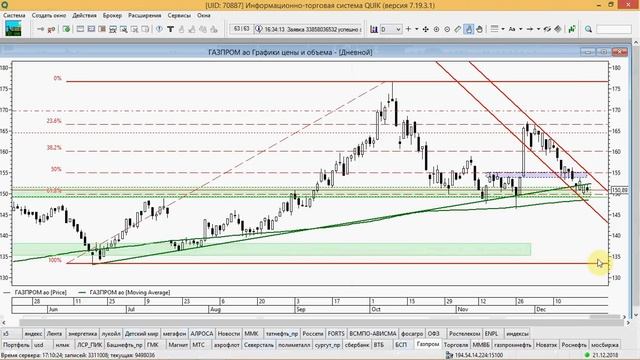Switch to the АЛРОСА tab

[202, 333]
